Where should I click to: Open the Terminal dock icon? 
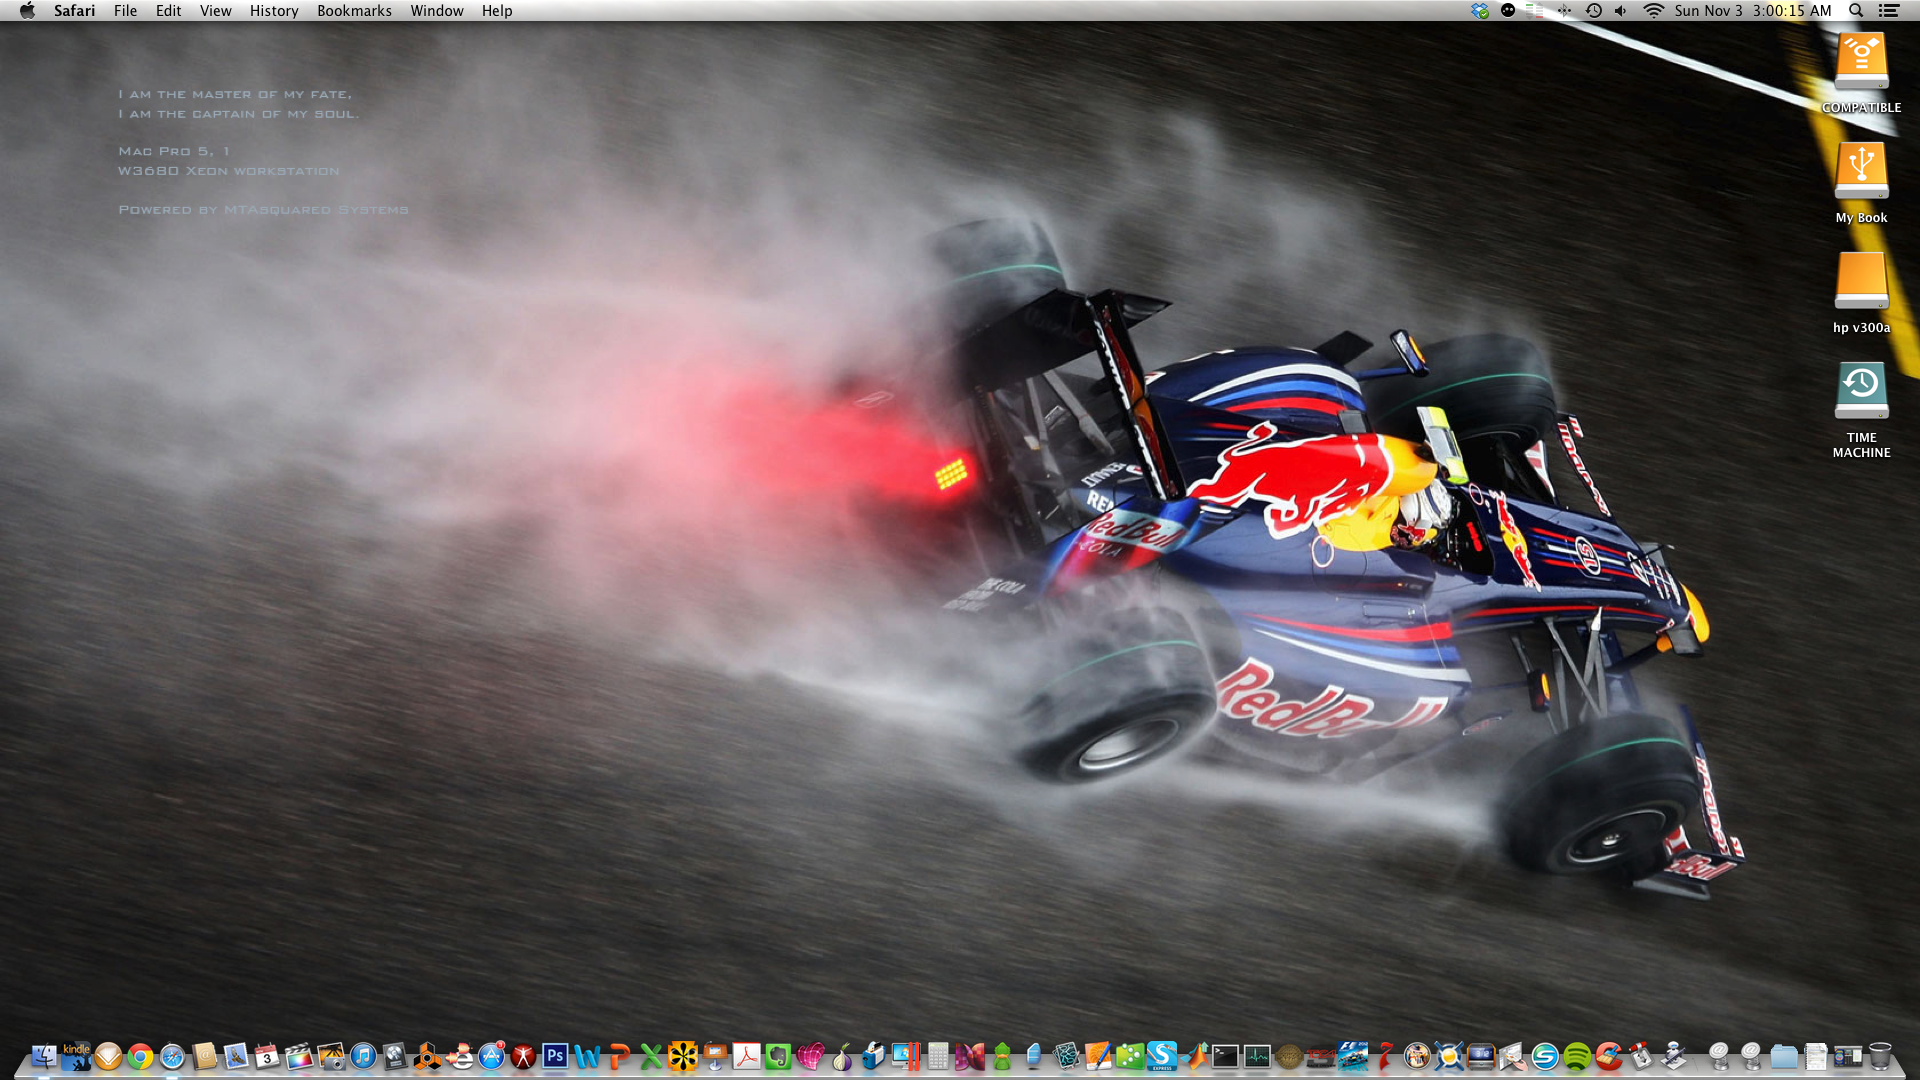[1225, 1056]
